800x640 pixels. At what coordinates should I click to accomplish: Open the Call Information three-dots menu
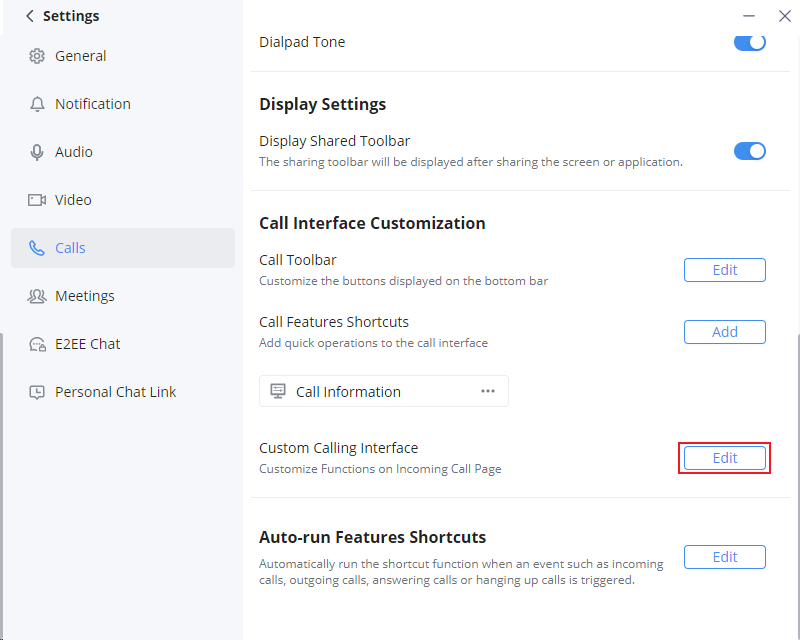click(x=488, y=391)
